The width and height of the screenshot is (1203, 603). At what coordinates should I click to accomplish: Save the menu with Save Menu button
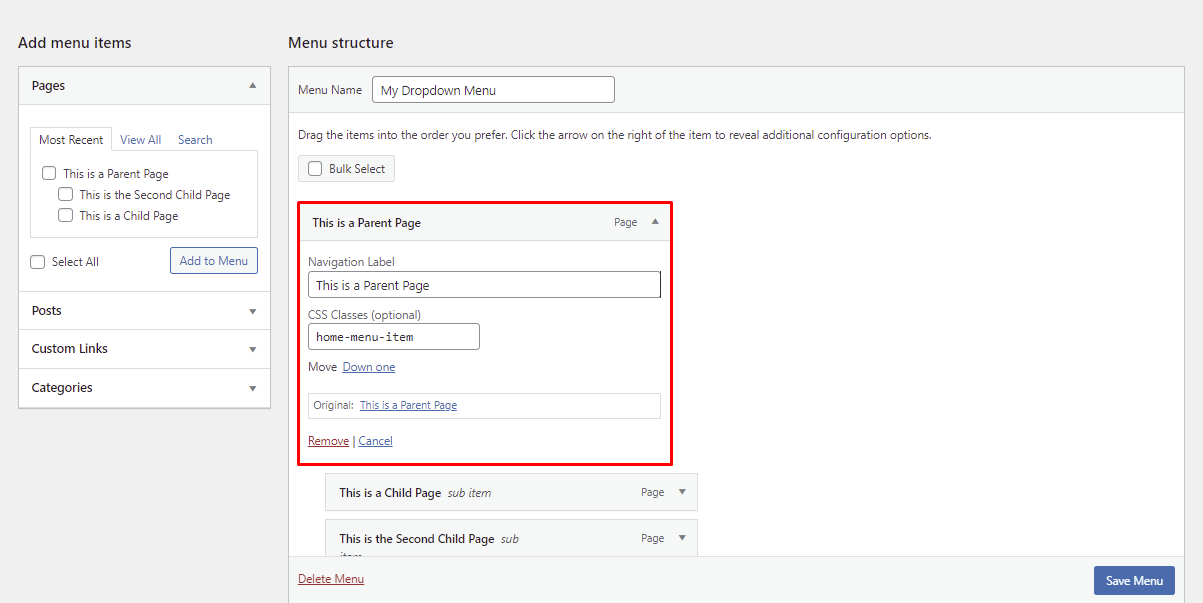coord(1134,580)
